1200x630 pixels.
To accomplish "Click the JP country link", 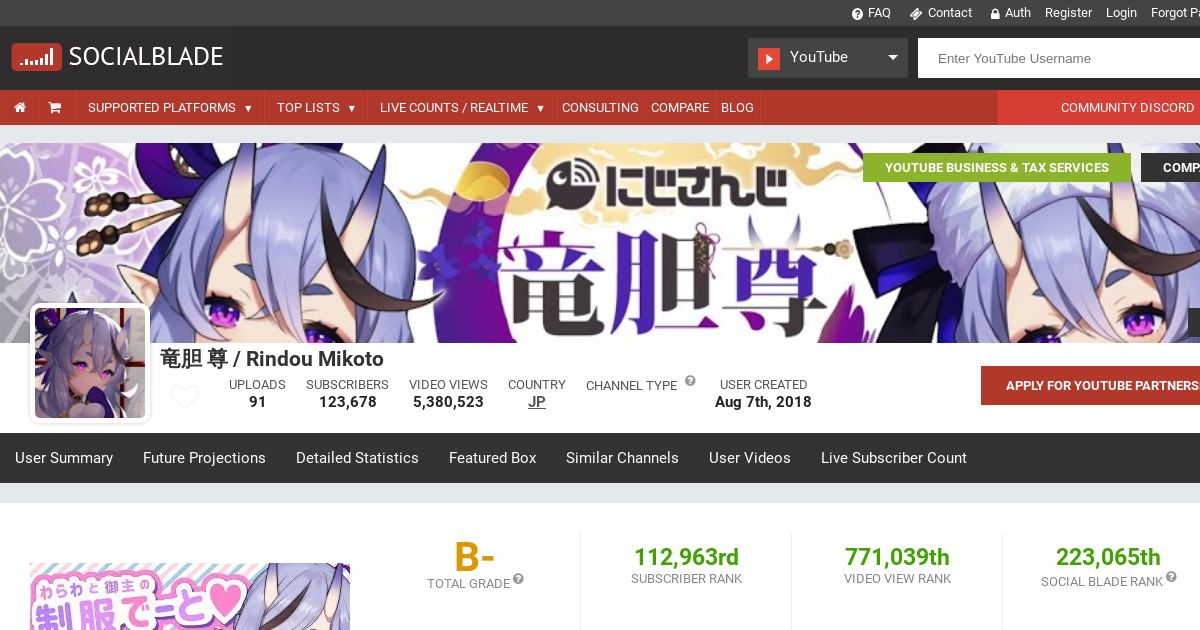I will pyautogui.click(x=537, y=402).
